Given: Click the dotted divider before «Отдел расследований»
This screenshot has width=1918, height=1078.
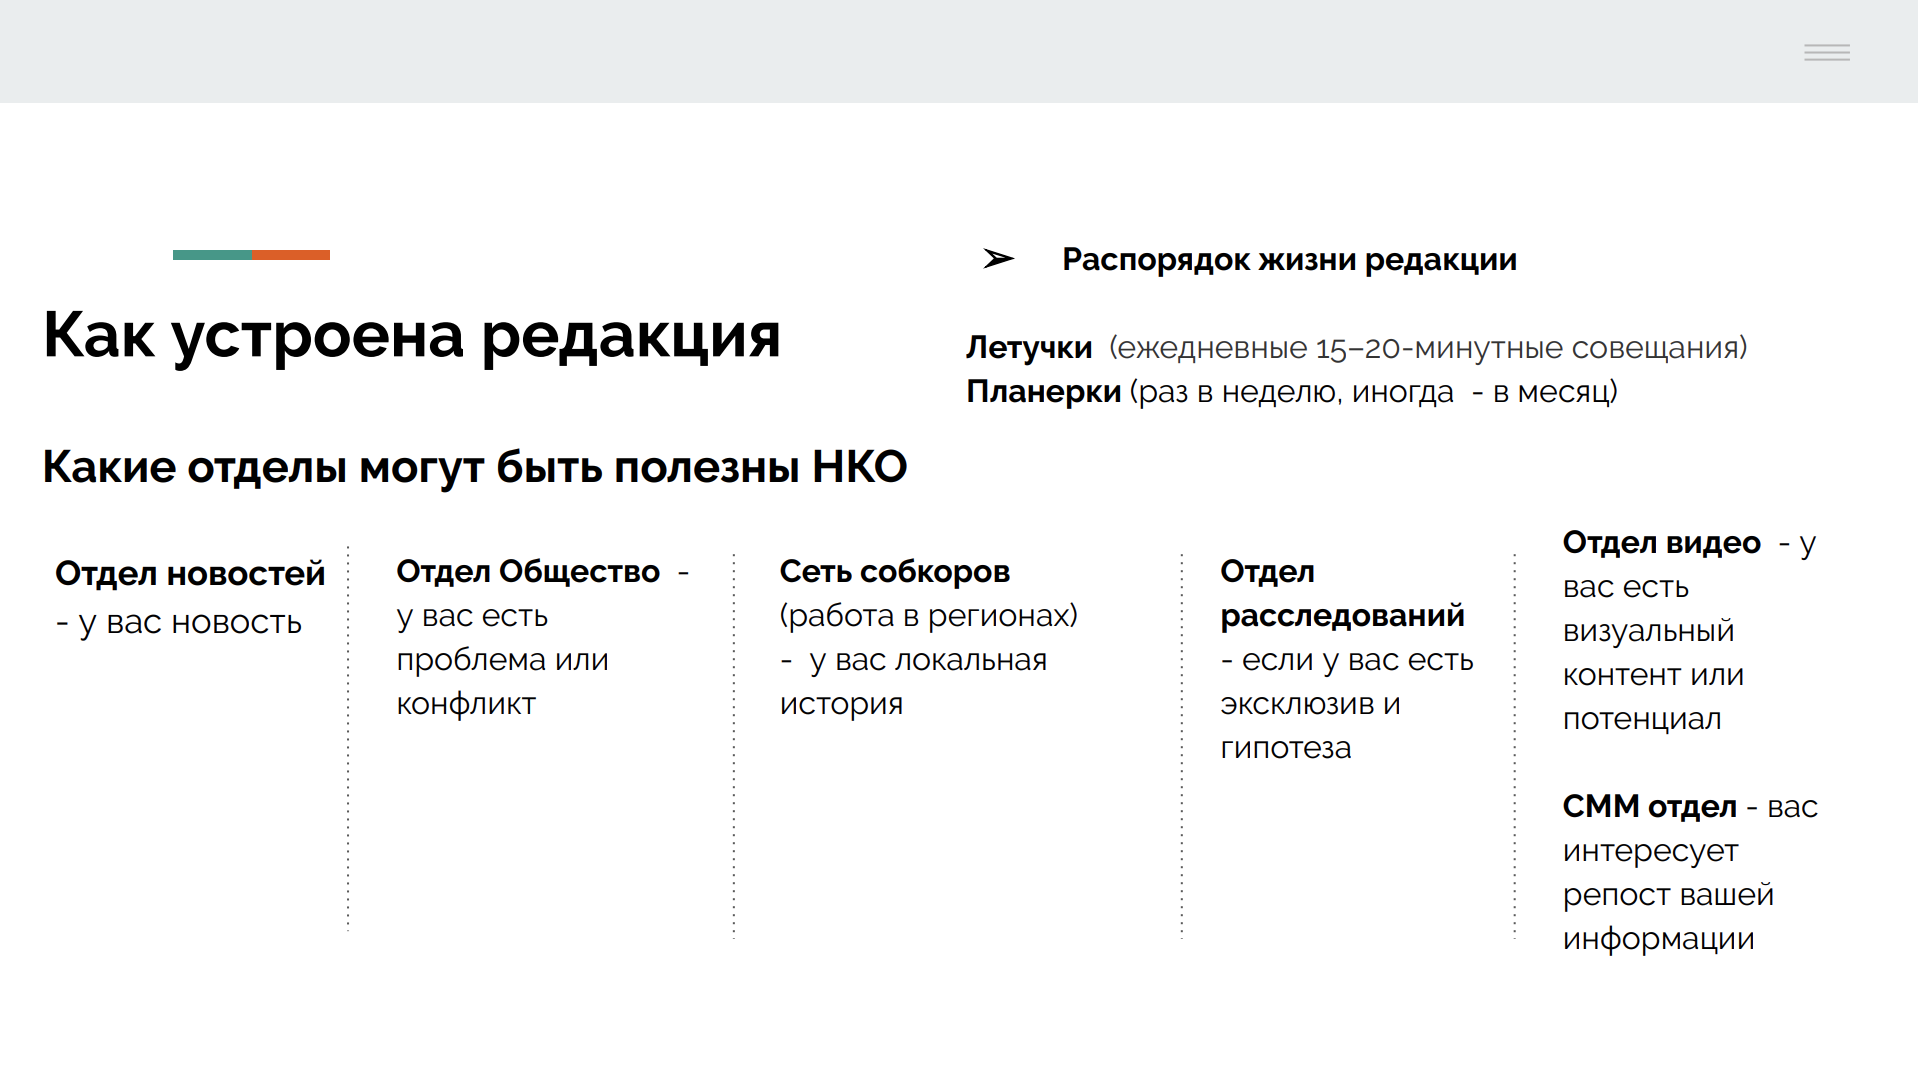Looking at the screenshot, I should 1182,740.
